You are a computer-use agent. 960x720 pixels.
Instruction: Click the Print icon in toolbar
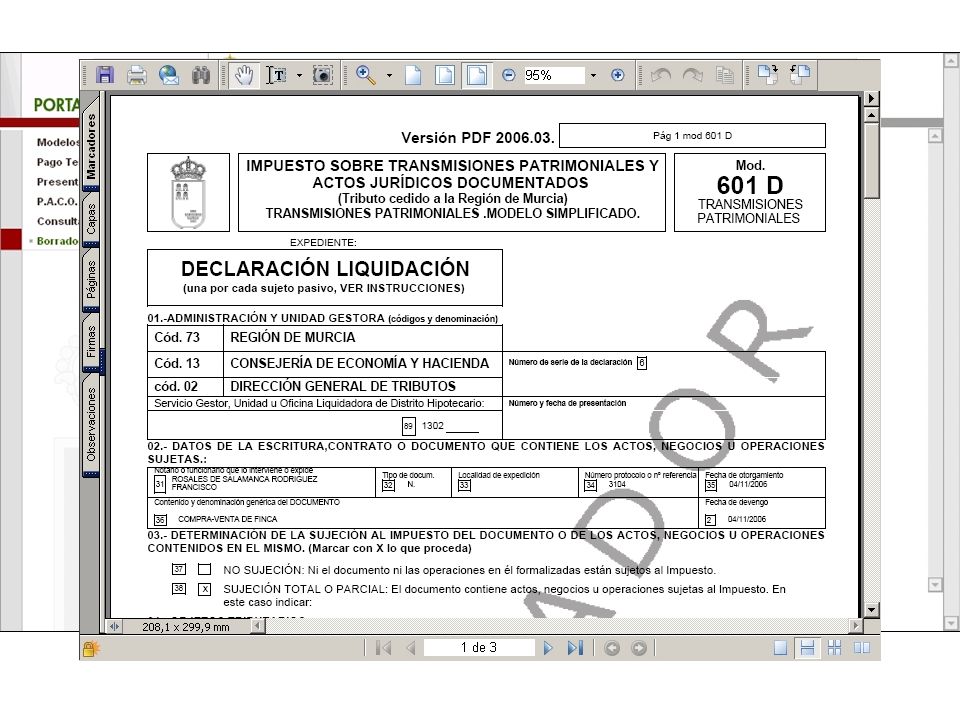[137, 75]
